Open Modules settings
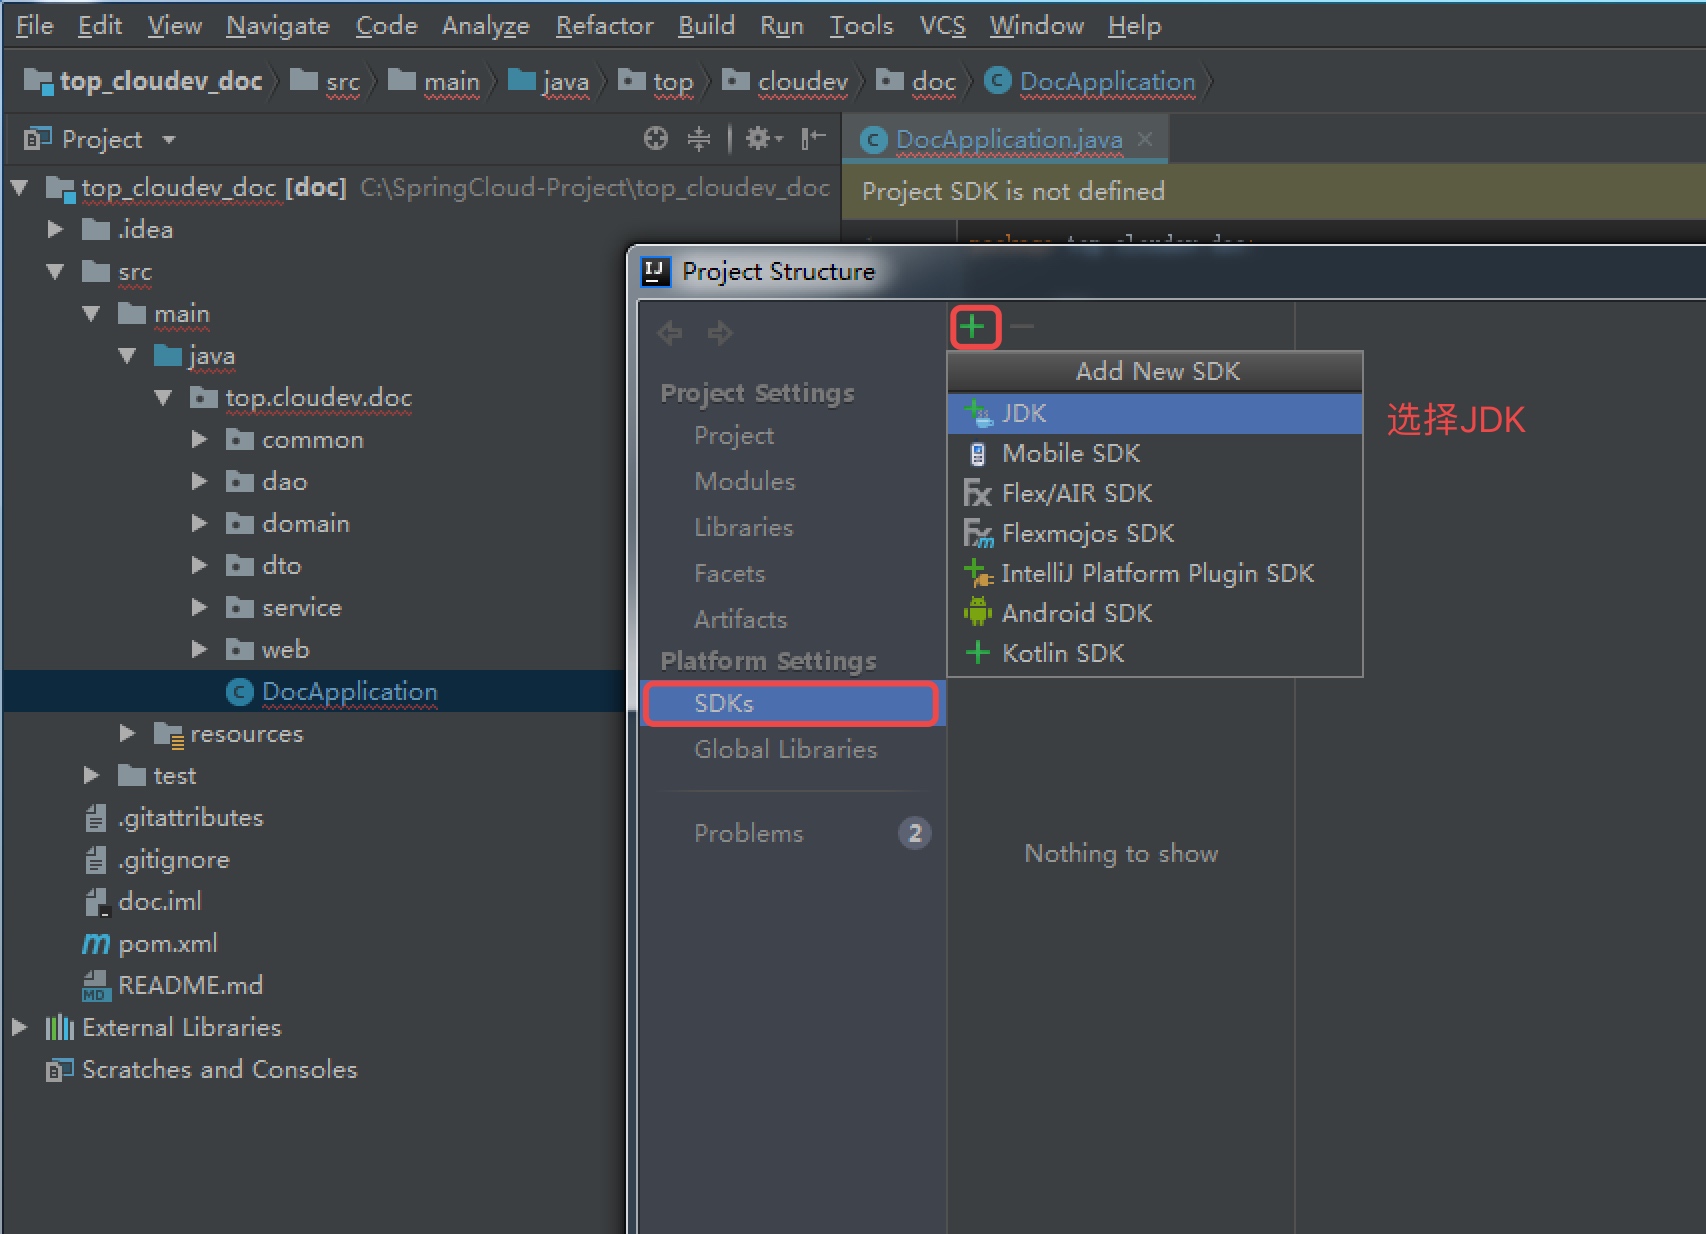The width and height of the screenshot is (1706, 1234). point(745,481)
